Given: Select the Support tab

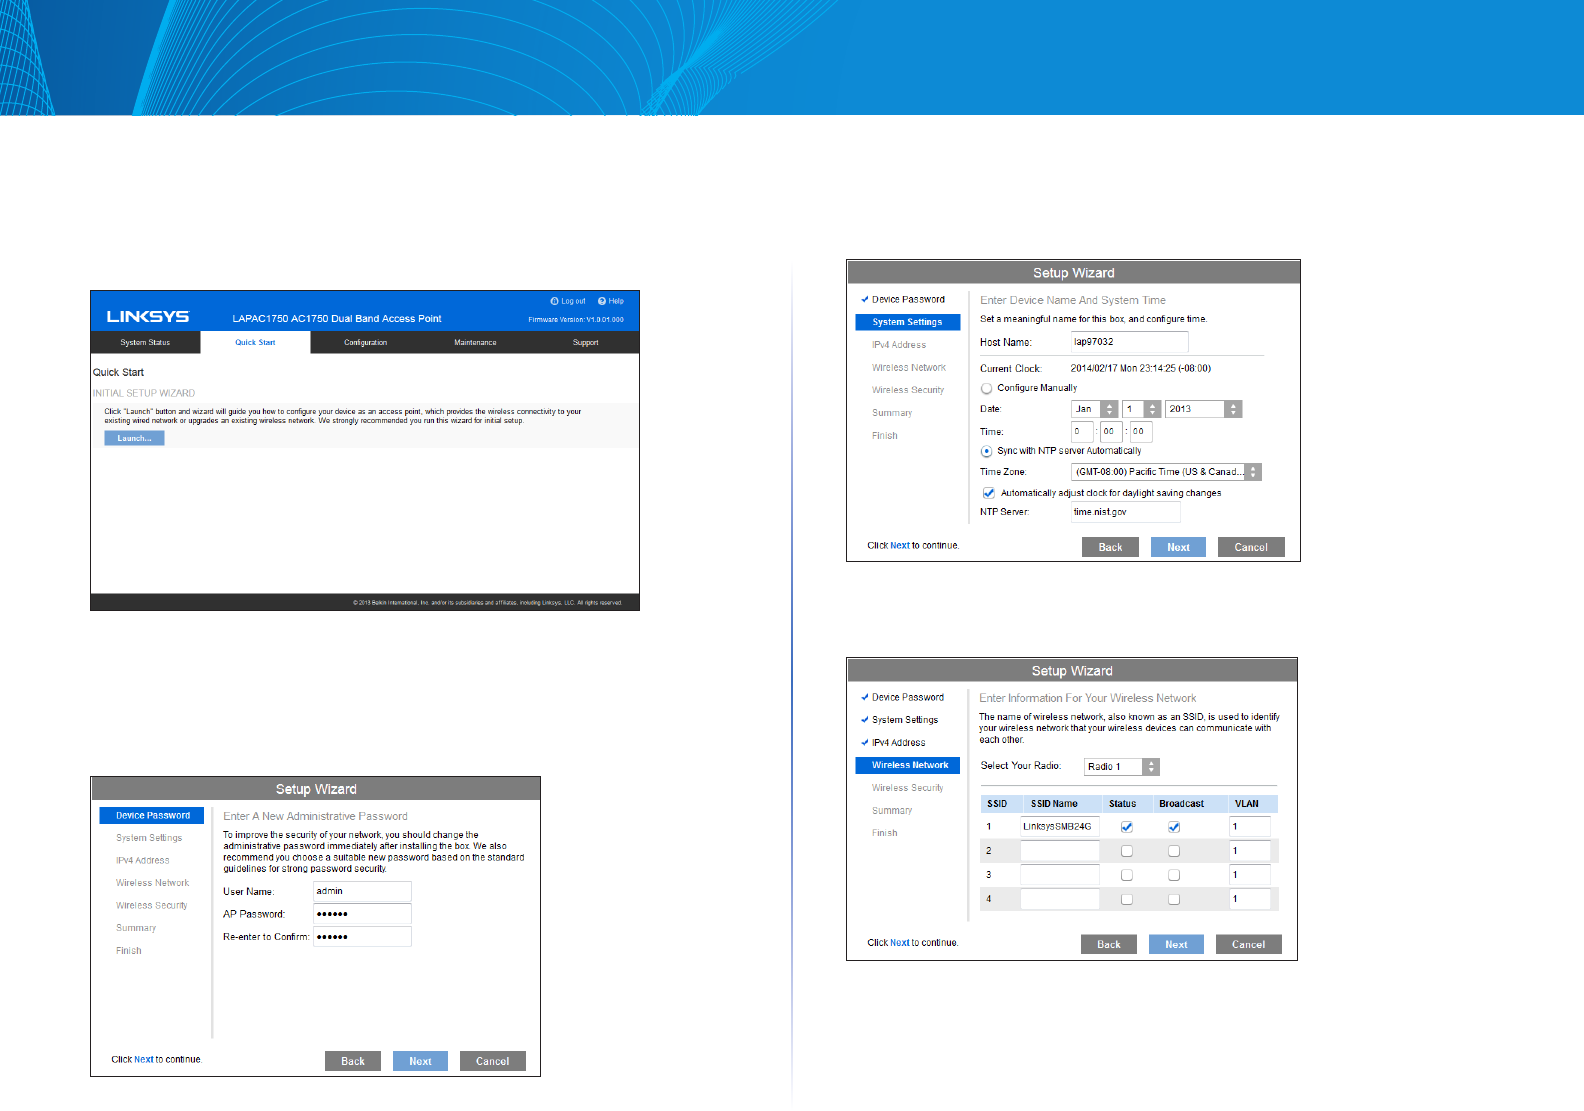Looking at the screenshot, I should click(585, 343).
